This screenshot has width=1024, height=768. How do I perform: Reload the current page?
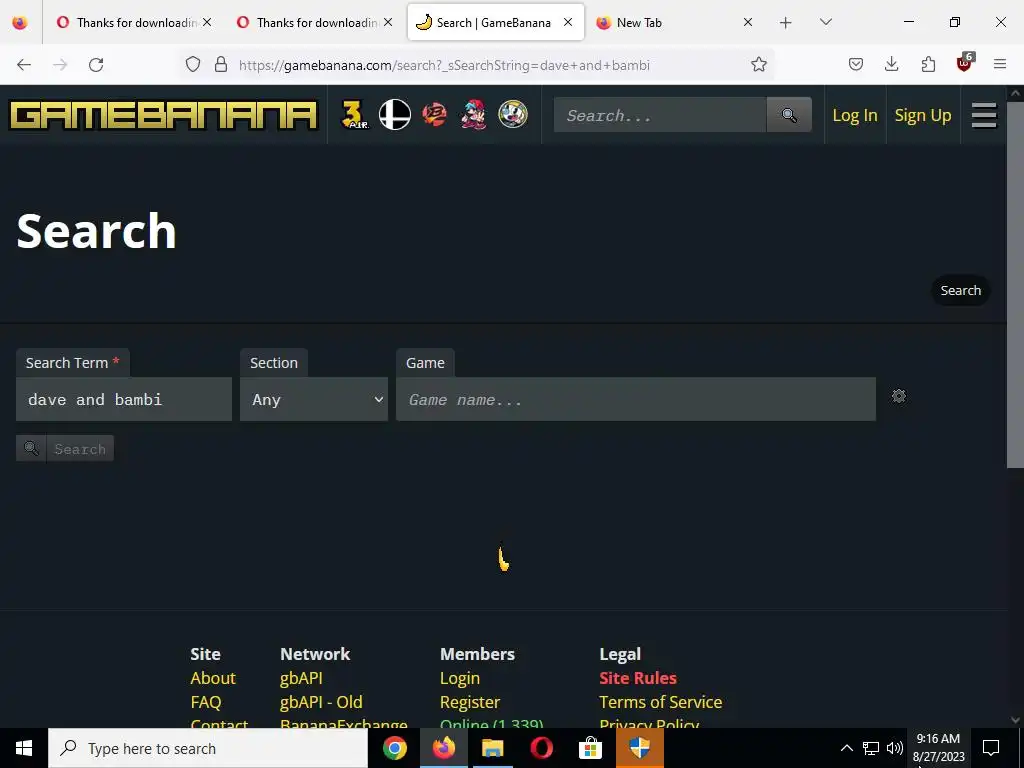pyautogui.click(x=96, y=64)
